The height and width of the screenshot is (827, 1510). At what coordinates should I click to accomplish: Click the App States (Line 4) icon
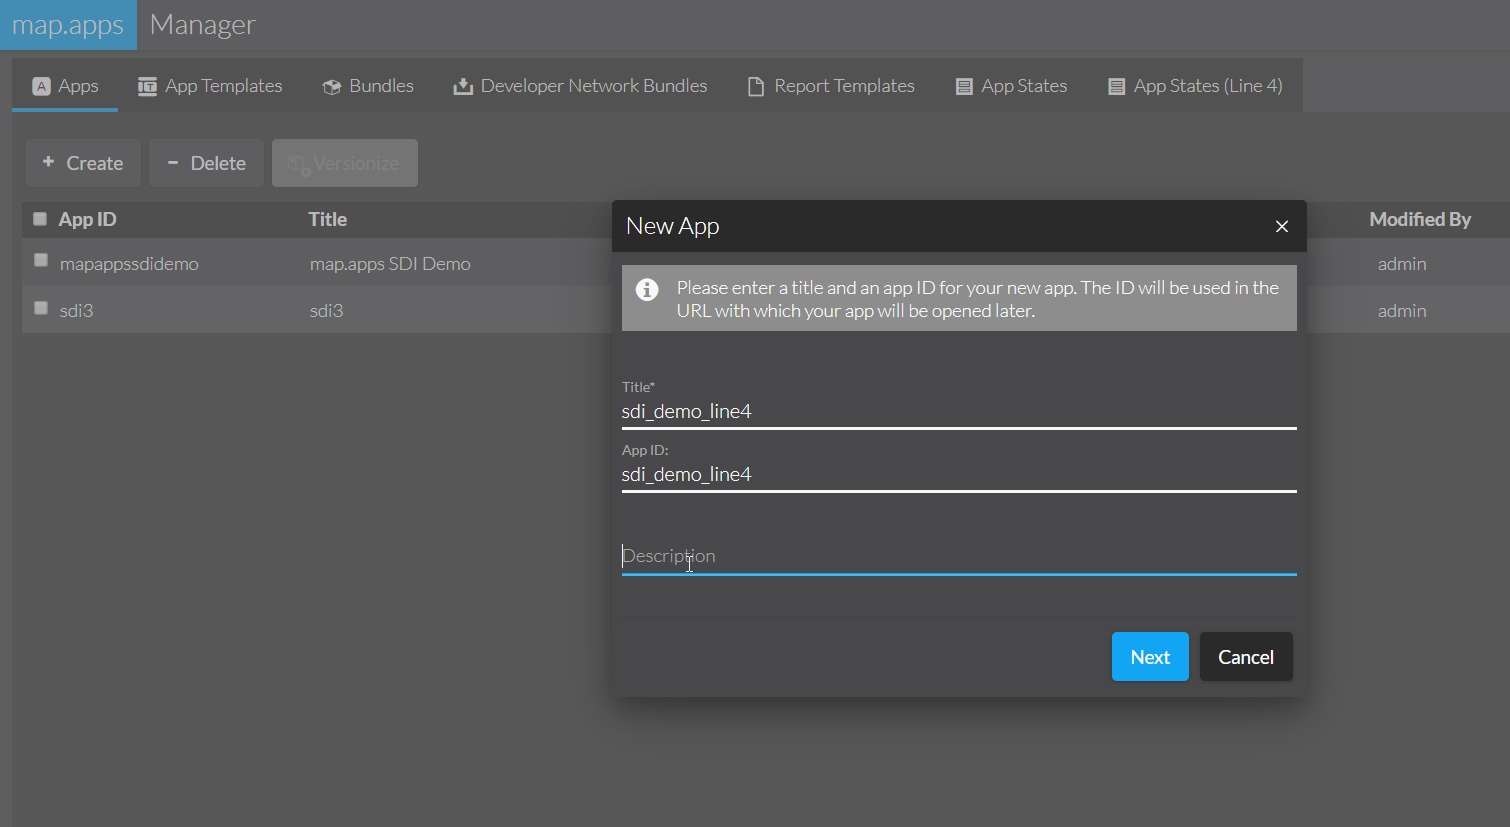1115,86
